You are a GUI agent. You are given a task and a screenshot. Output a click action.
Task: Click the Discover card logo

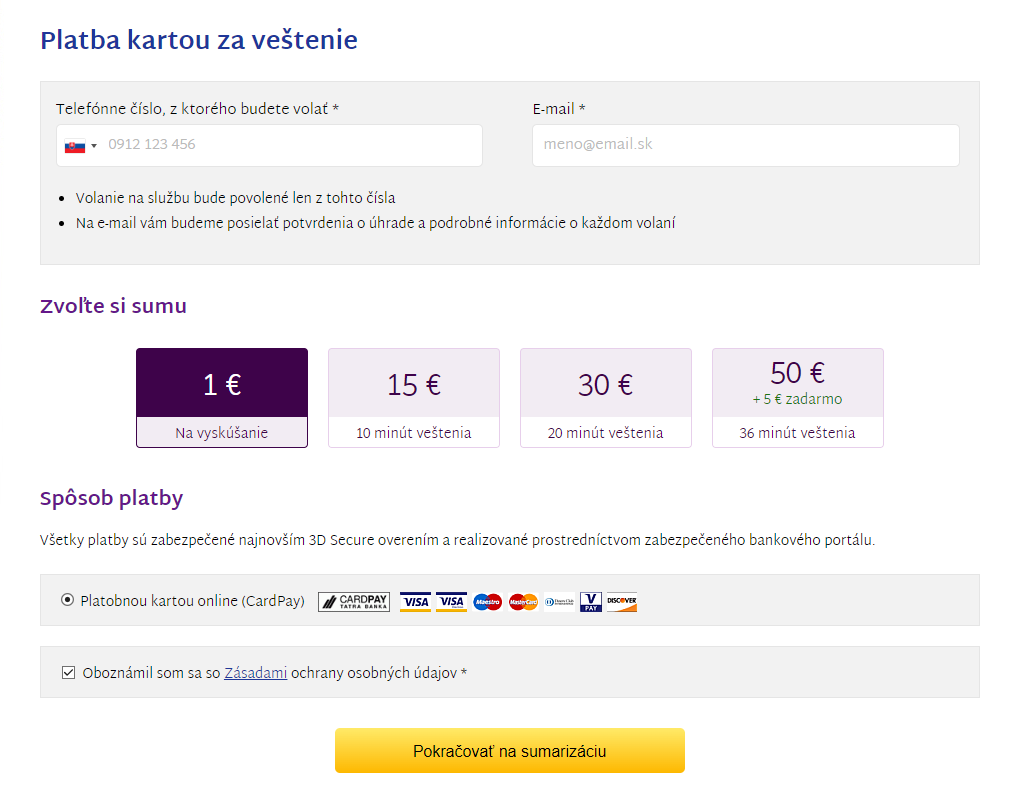622,601
